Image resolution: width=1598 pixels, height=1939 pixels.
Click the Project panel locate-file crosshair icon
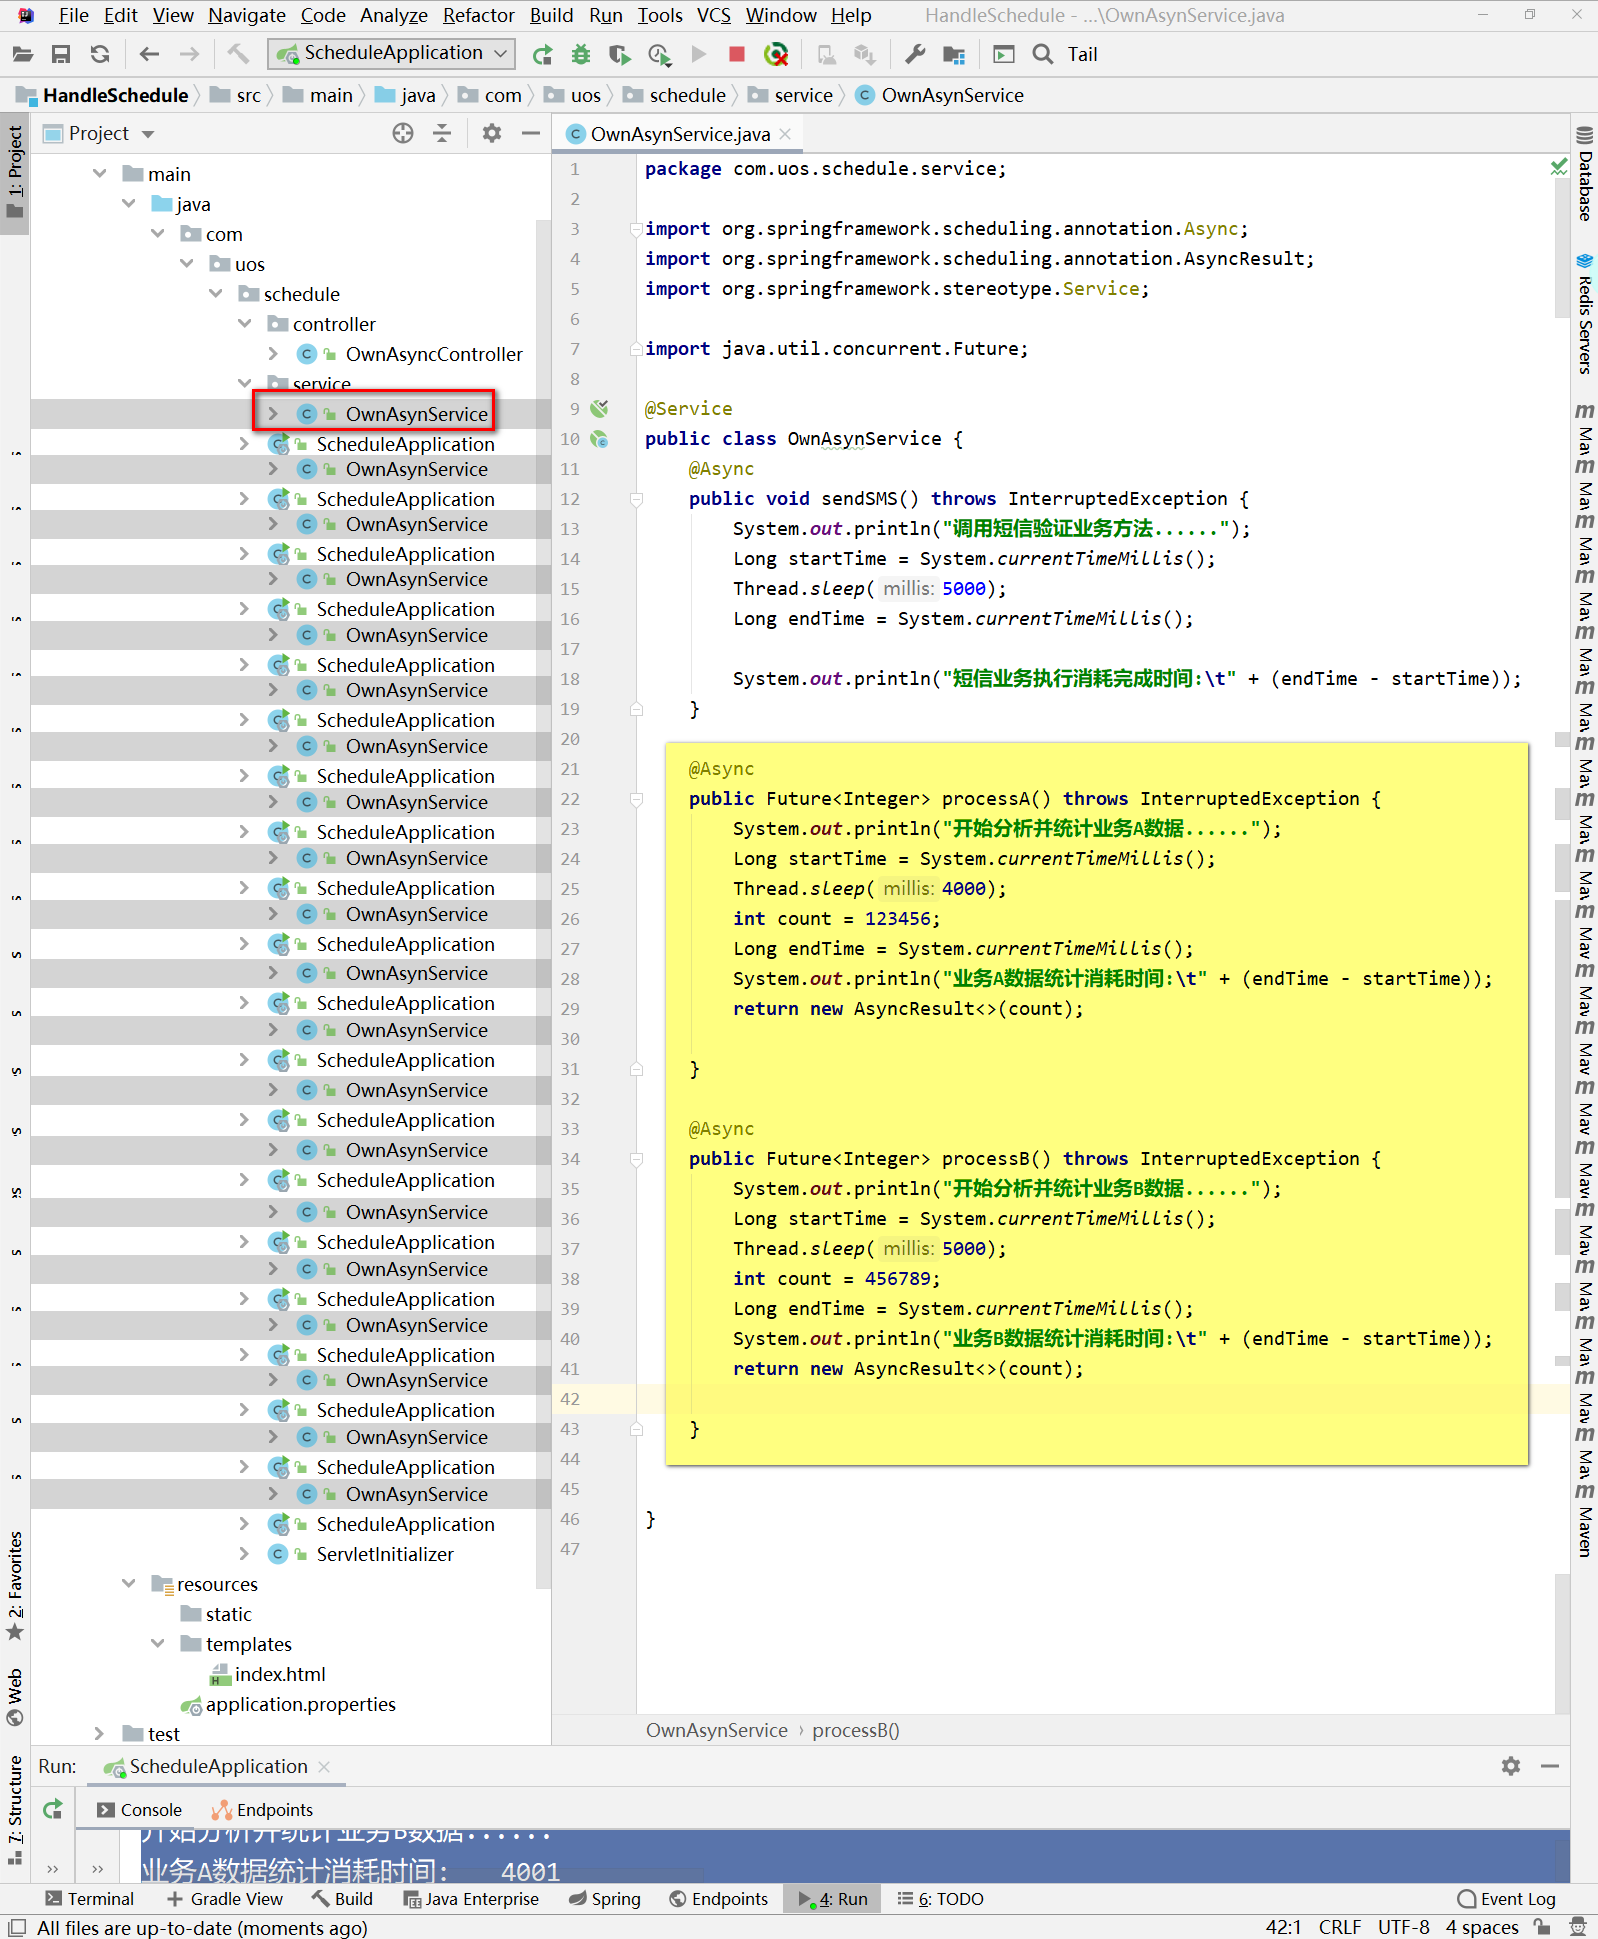[403, 133]
